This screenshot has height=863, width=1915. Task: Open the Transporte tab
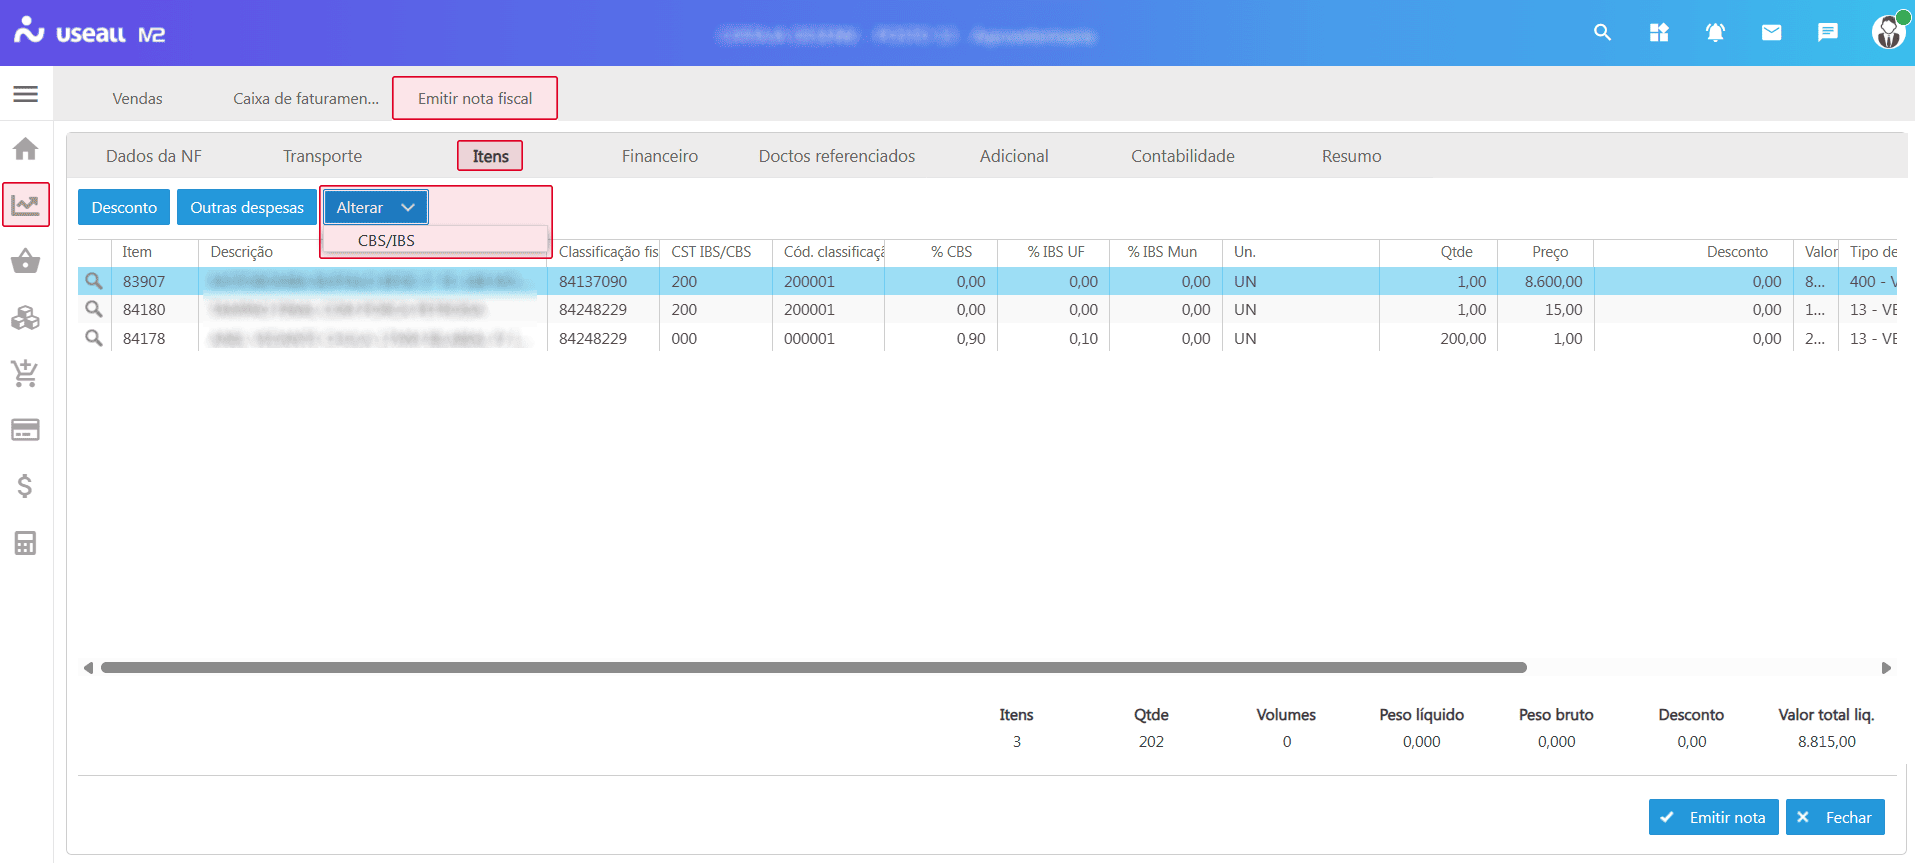pyautogui.click(x=322, y=156)
